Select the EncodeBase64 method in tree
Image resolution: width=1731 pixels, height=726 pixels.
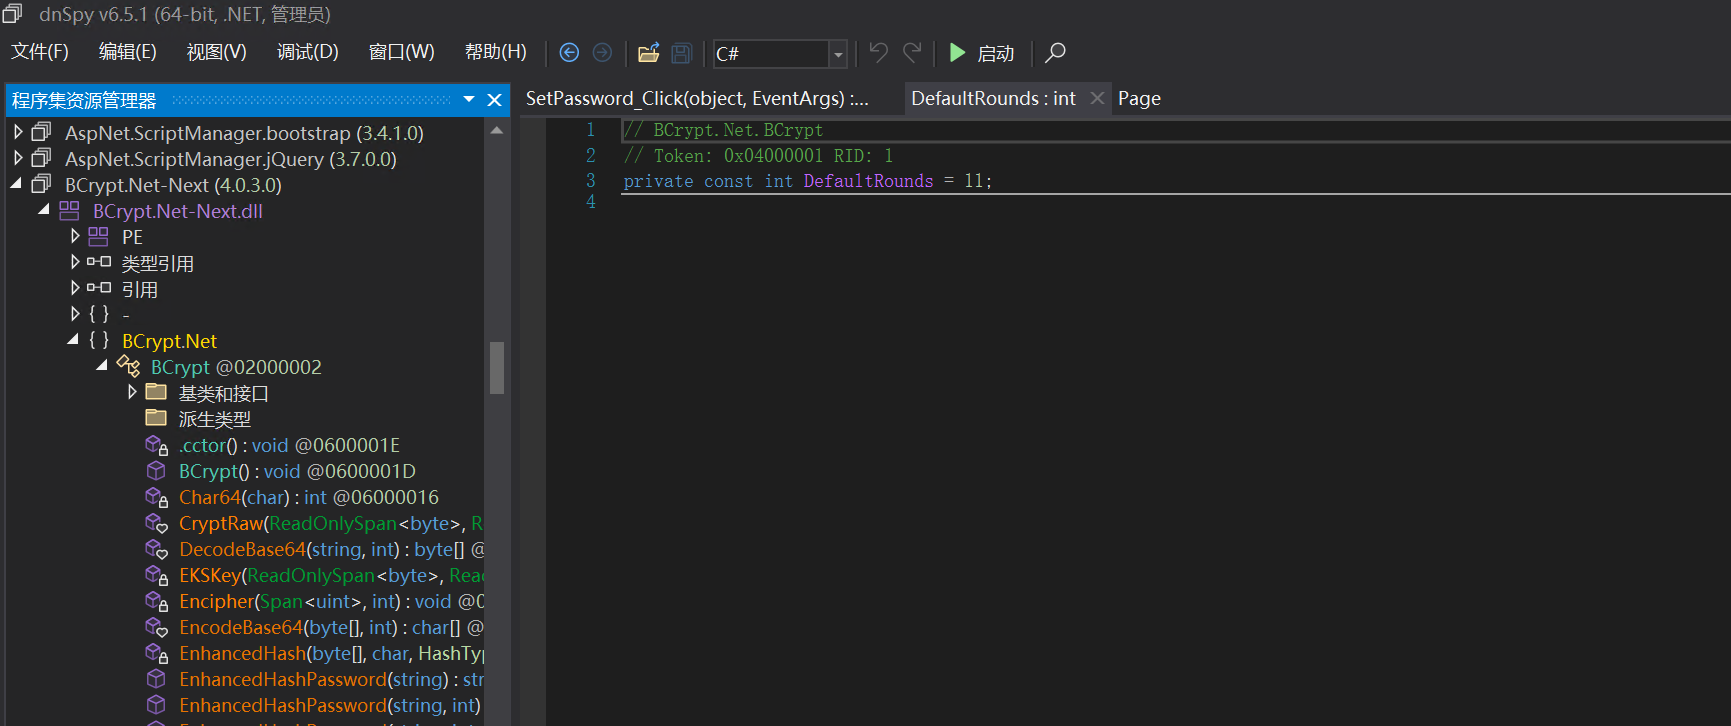point(240,627)
